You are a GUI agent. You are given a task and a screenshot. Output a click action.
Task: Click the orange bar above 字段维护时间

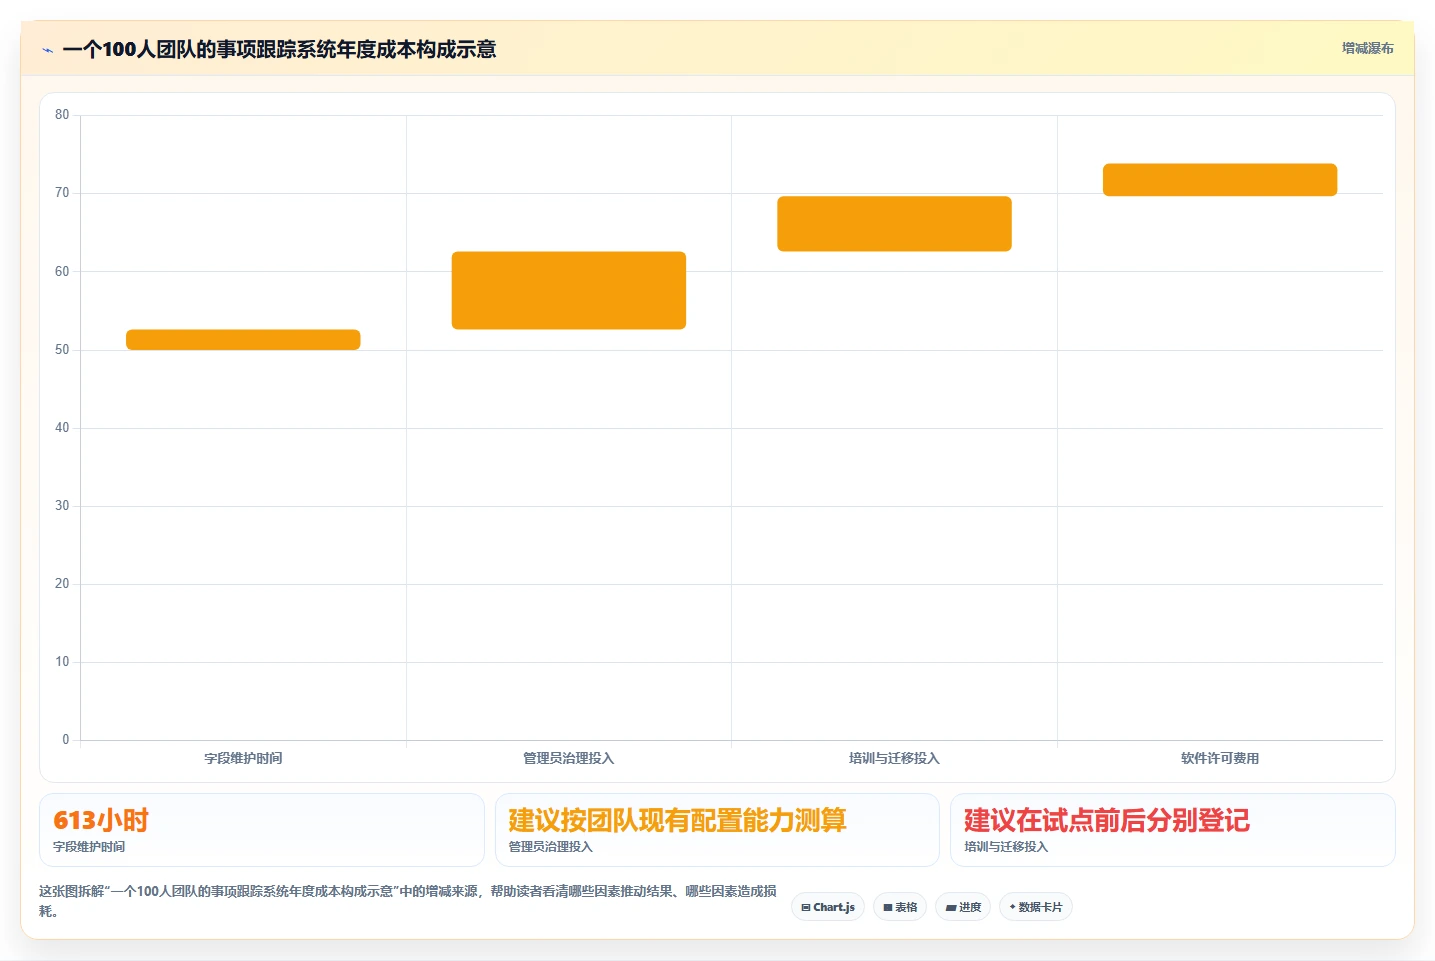(x=243, y=339)
